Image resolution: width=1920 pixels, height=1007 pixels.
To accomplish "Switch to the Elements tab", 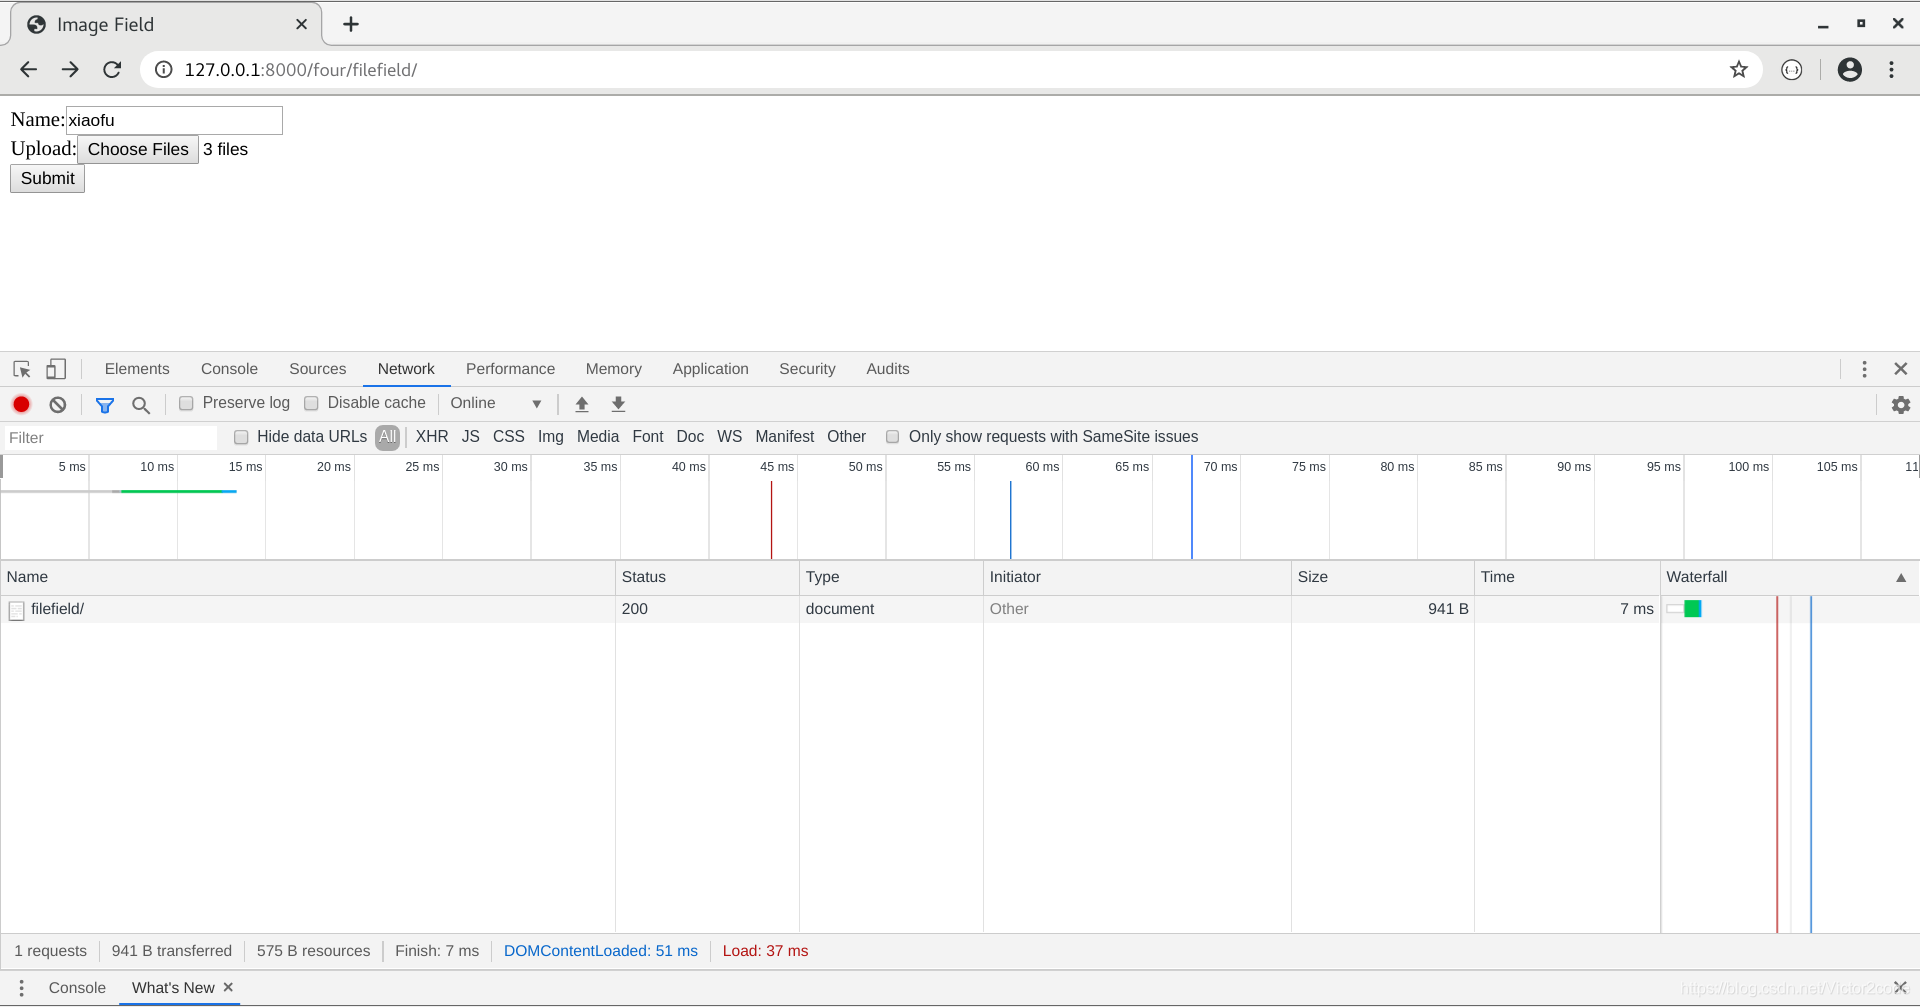I will pyautogui.click(x=137, y=369).
